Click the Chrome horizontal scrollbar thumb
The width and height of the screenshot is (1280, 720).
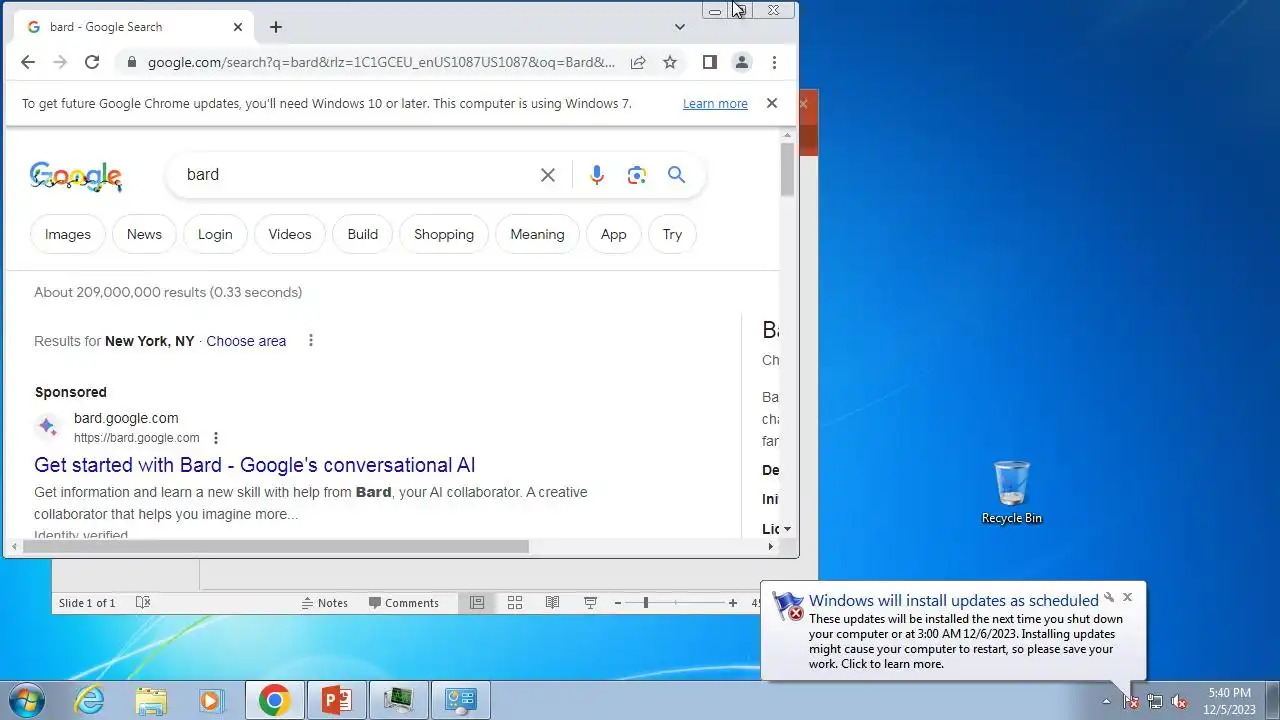coord(275,547)
